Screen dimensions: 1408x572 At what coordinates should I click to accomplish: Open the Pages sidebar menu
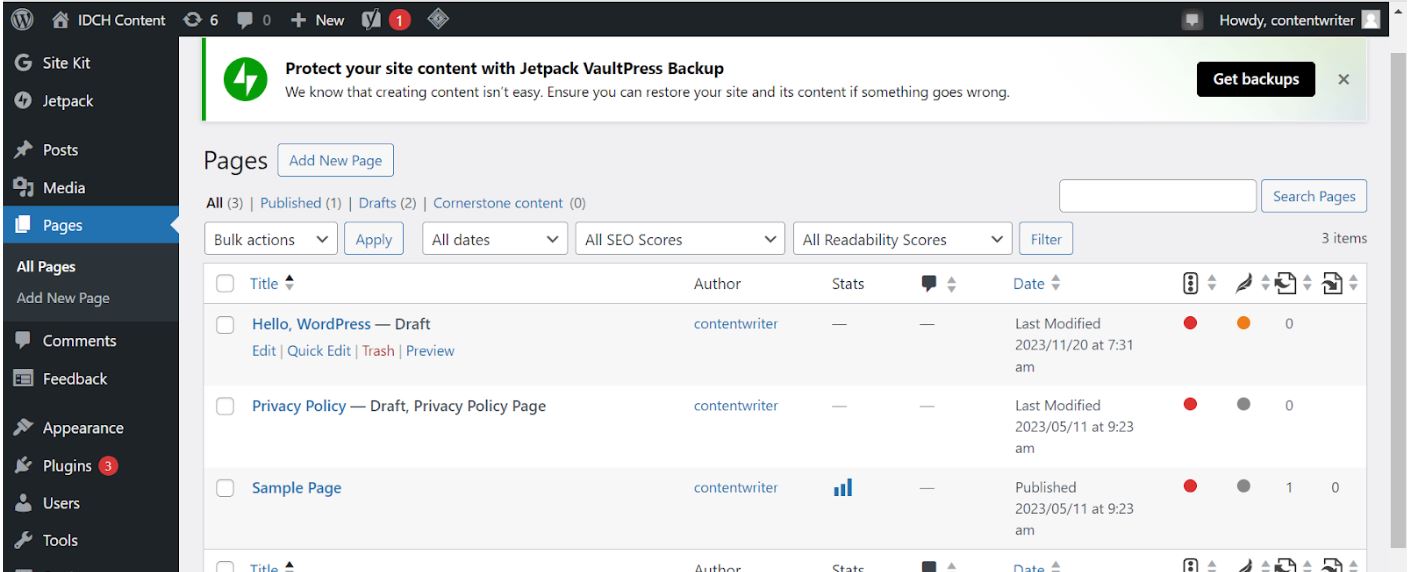pyautogui.click(x=89, y=226)
